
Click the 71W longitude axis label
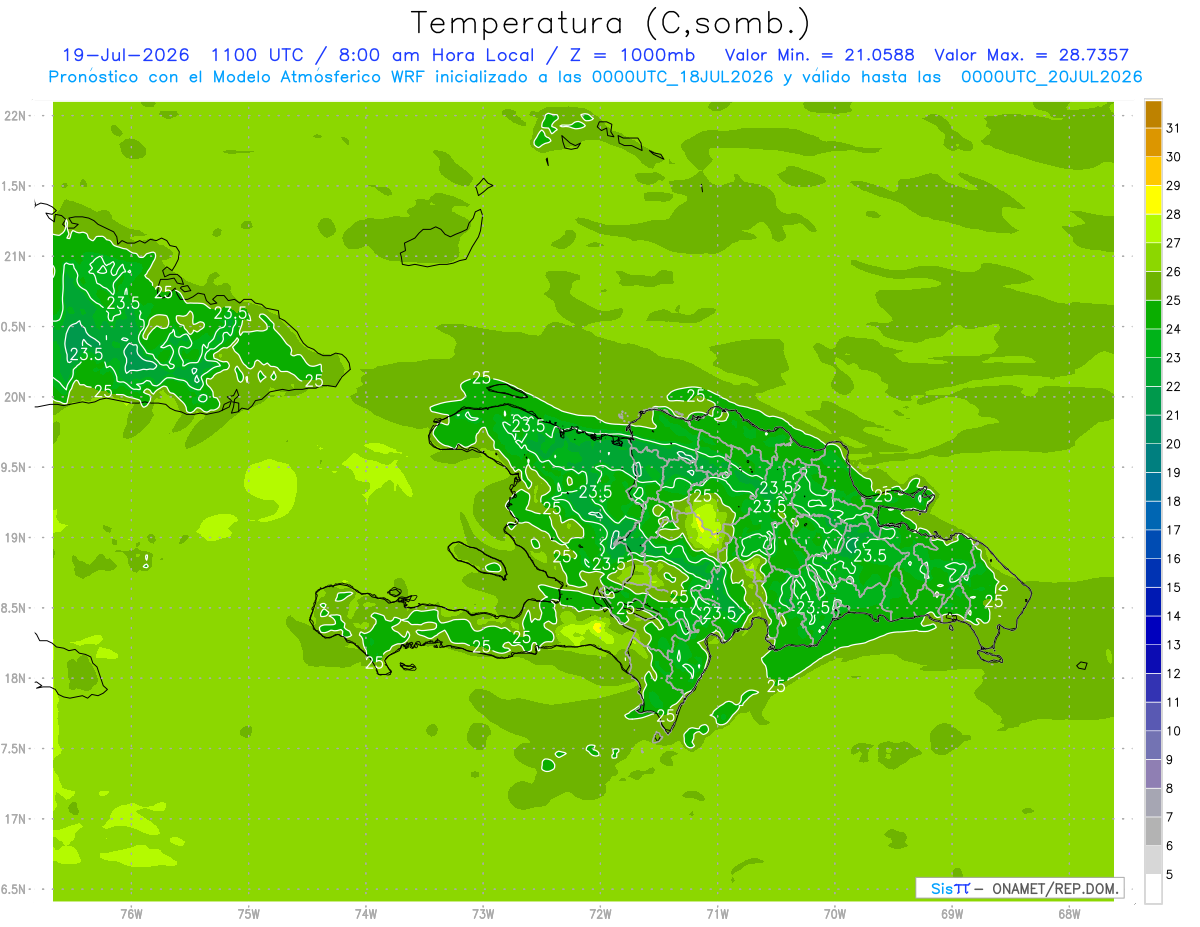click(717, 913)
